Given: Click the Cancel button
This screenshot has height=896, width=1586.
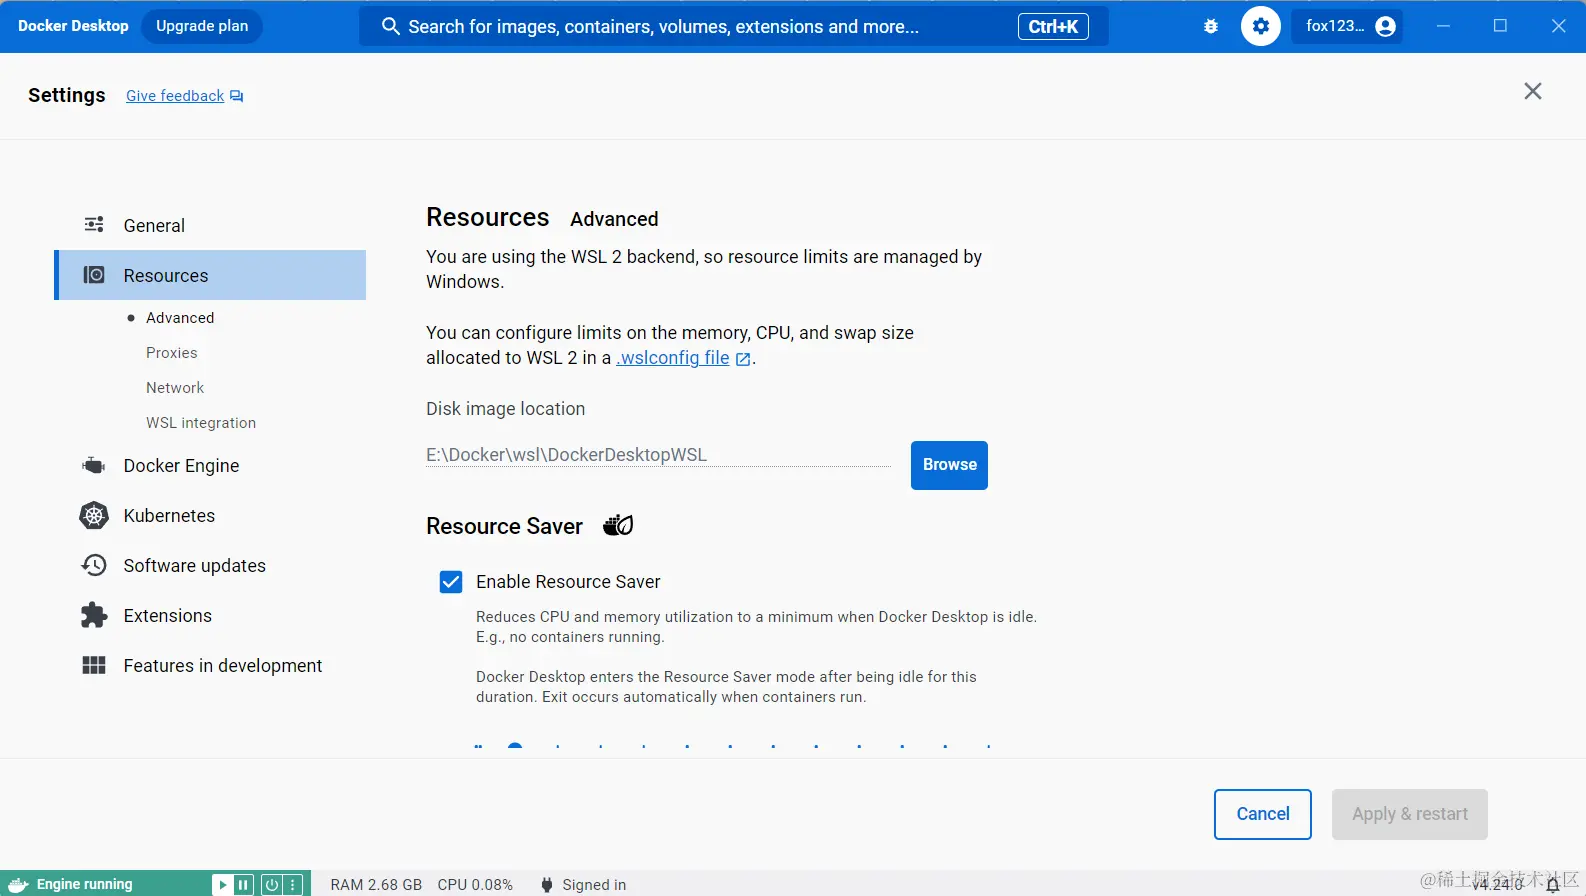Looking at the screenshot, I should [1263, 814].
